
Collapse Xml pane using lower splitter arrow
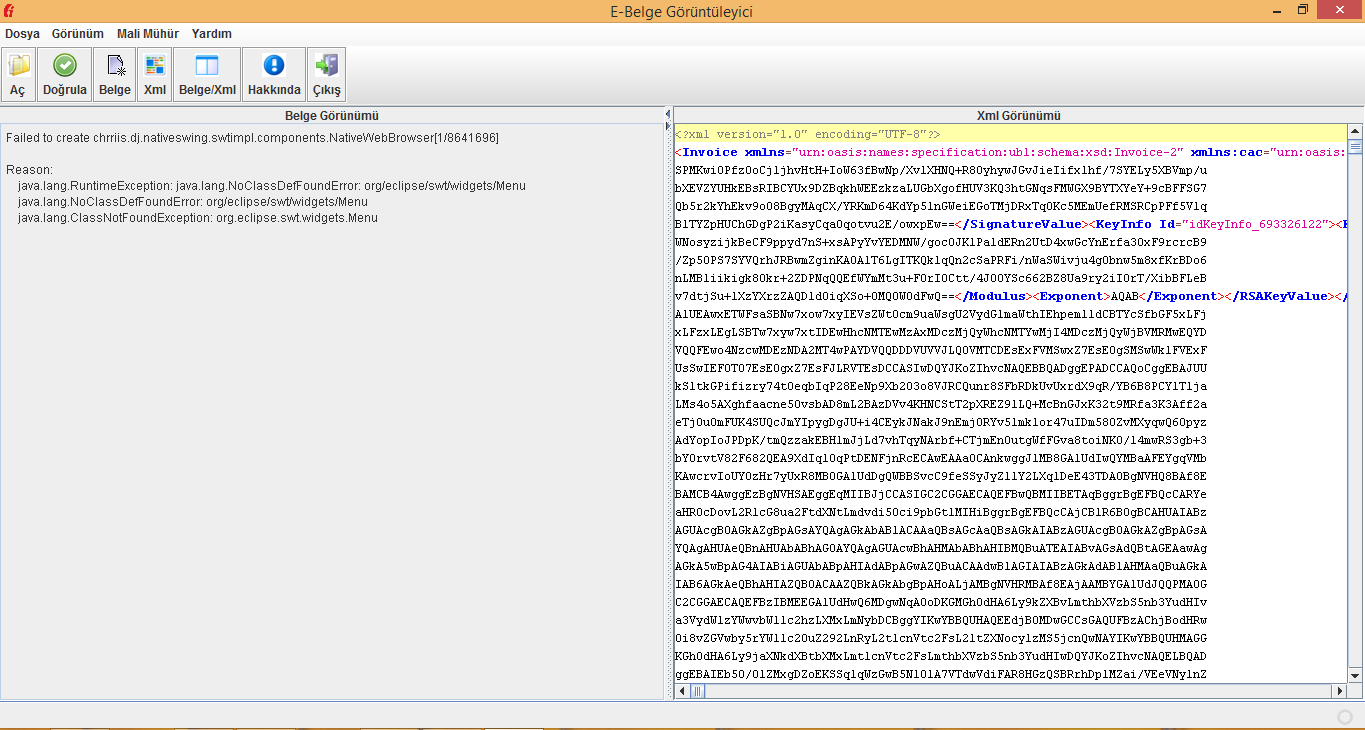pyautogui.click(x=668, y=127)
